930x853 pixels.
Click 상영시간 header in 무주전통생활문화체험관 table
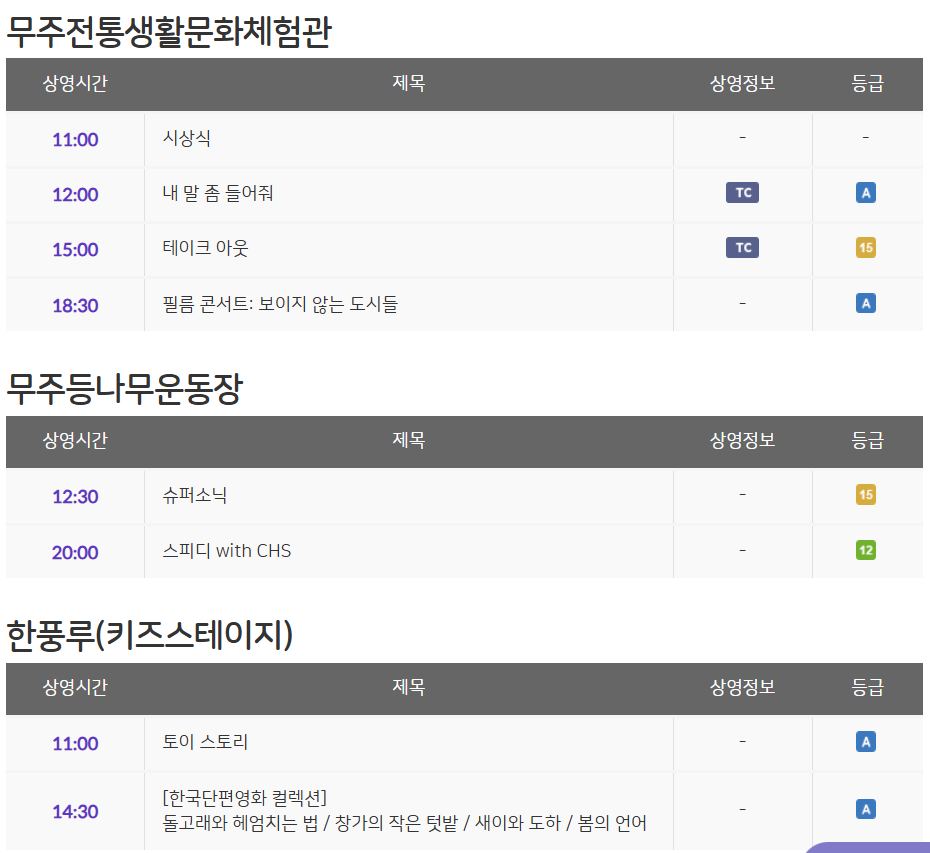(x=75, y=83)
